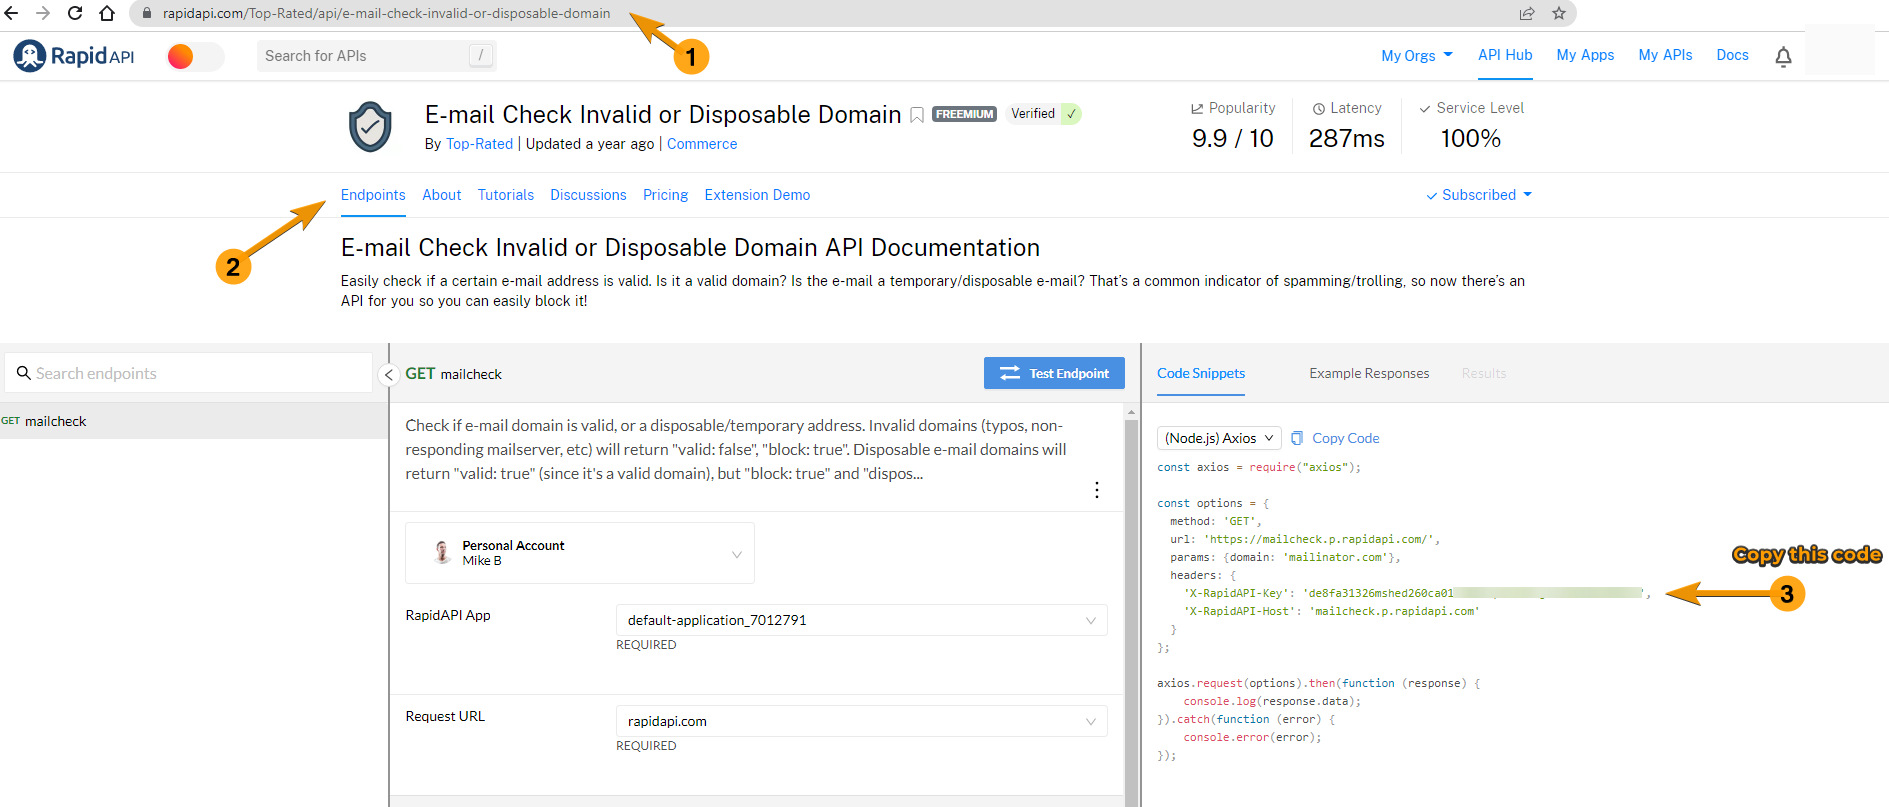
Task: Open the Discussions tab
Action: point(588,195)
